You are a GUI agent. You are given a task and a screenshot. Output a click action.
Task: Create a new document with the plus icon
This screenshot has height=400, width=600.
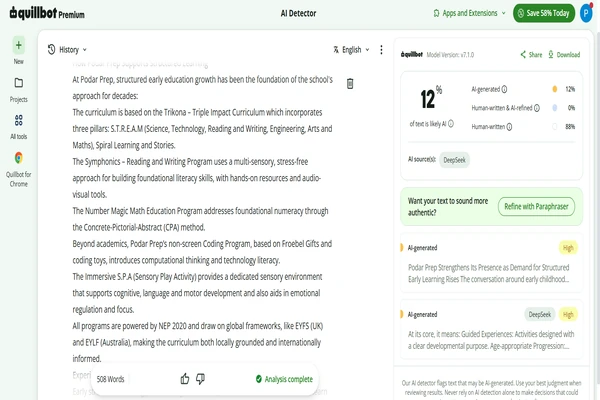tap(18, 46)
